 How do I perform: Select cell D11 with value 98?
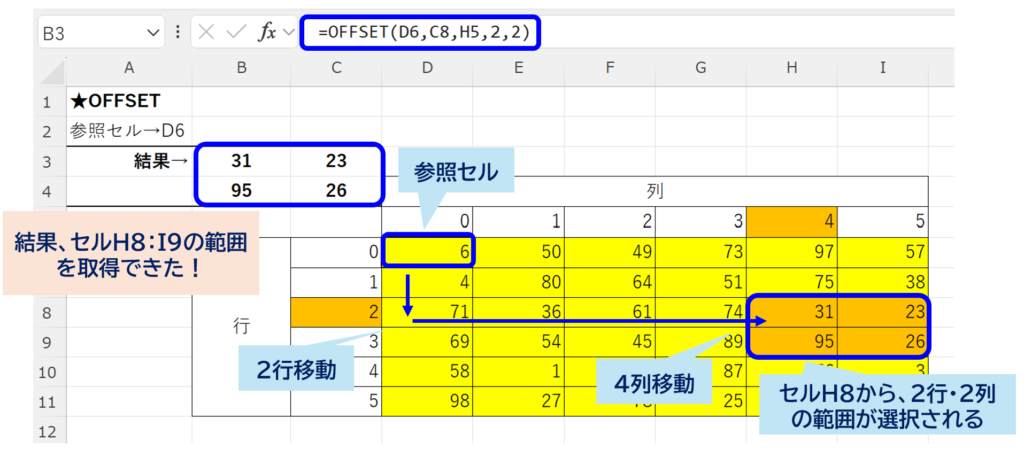(428, 402)
